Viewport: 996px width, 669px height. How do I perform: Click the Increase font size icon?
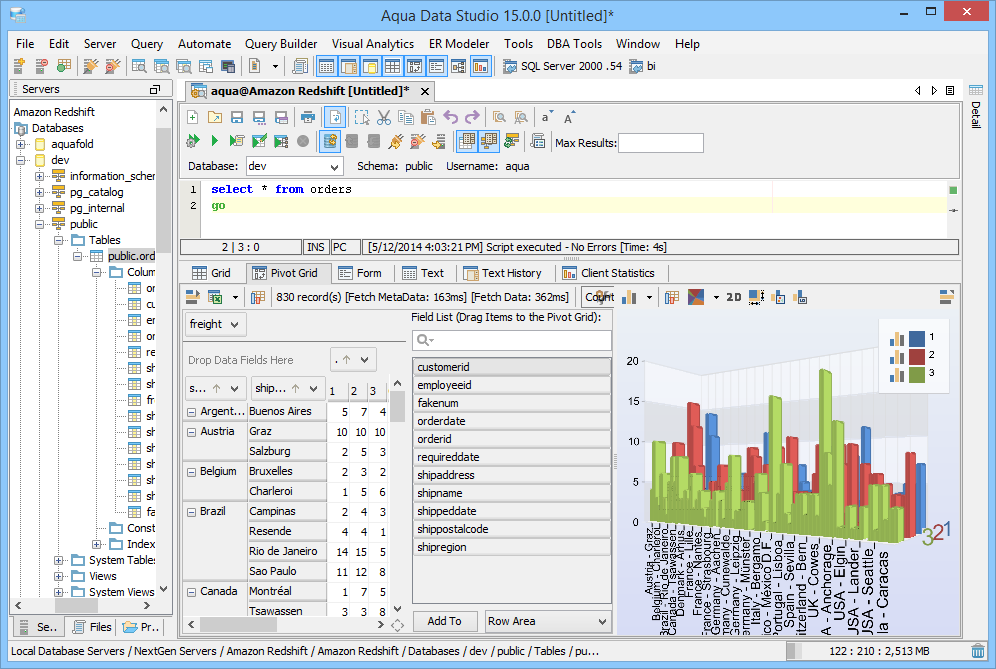coord(569,118)
